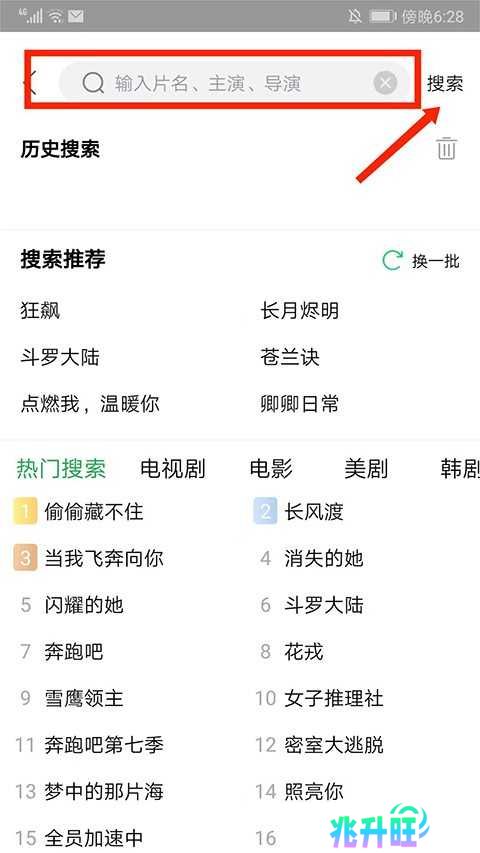This screenshot has width=480, height=853.
Task: Focus the 输入片名、主演、导演 search field
Action: (235, 83)
